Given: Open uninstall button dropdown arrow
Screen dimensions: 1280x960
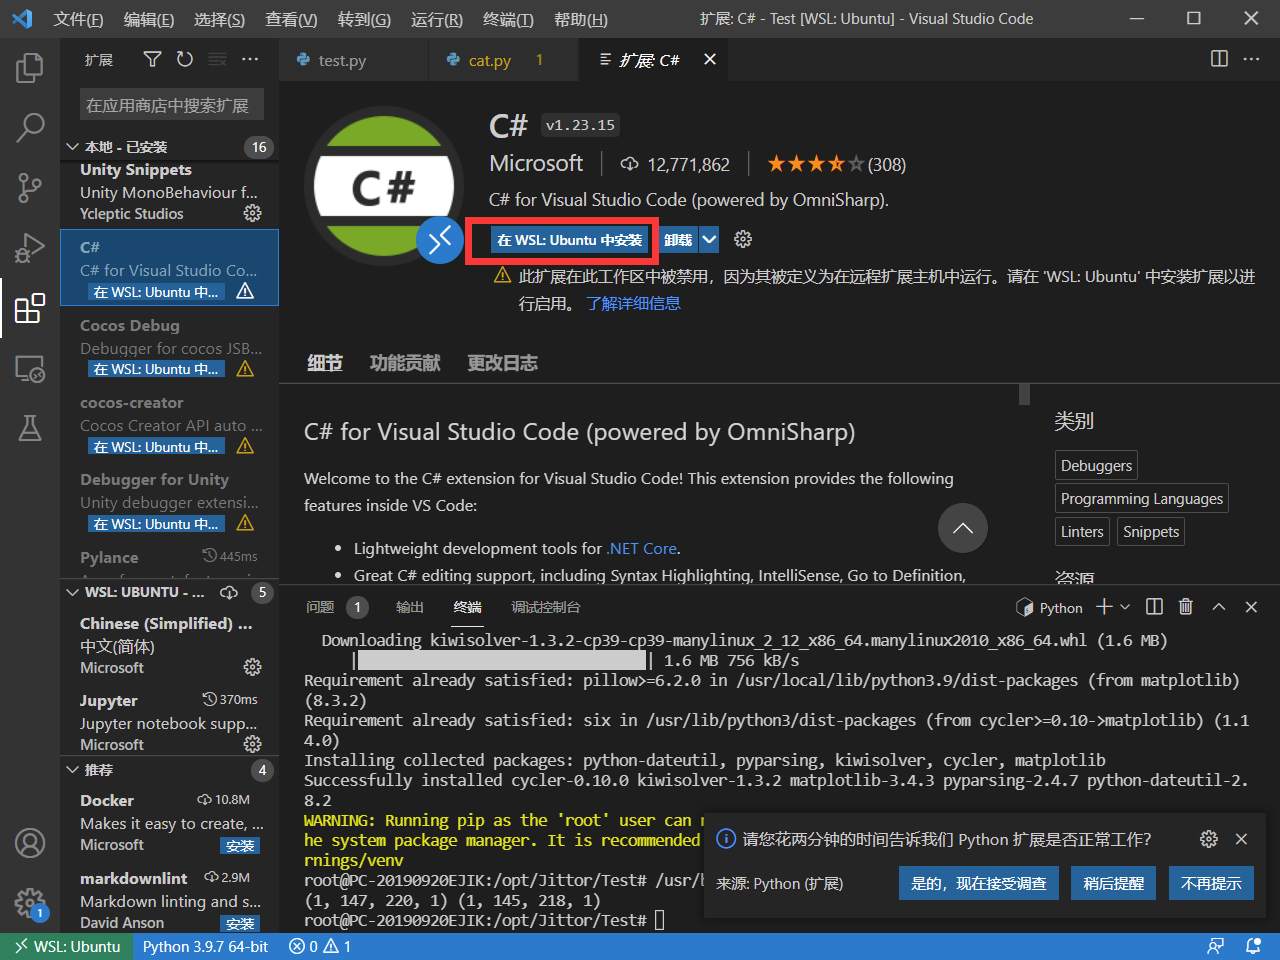Looking at the screenshot, I should (x=709, y=239).
